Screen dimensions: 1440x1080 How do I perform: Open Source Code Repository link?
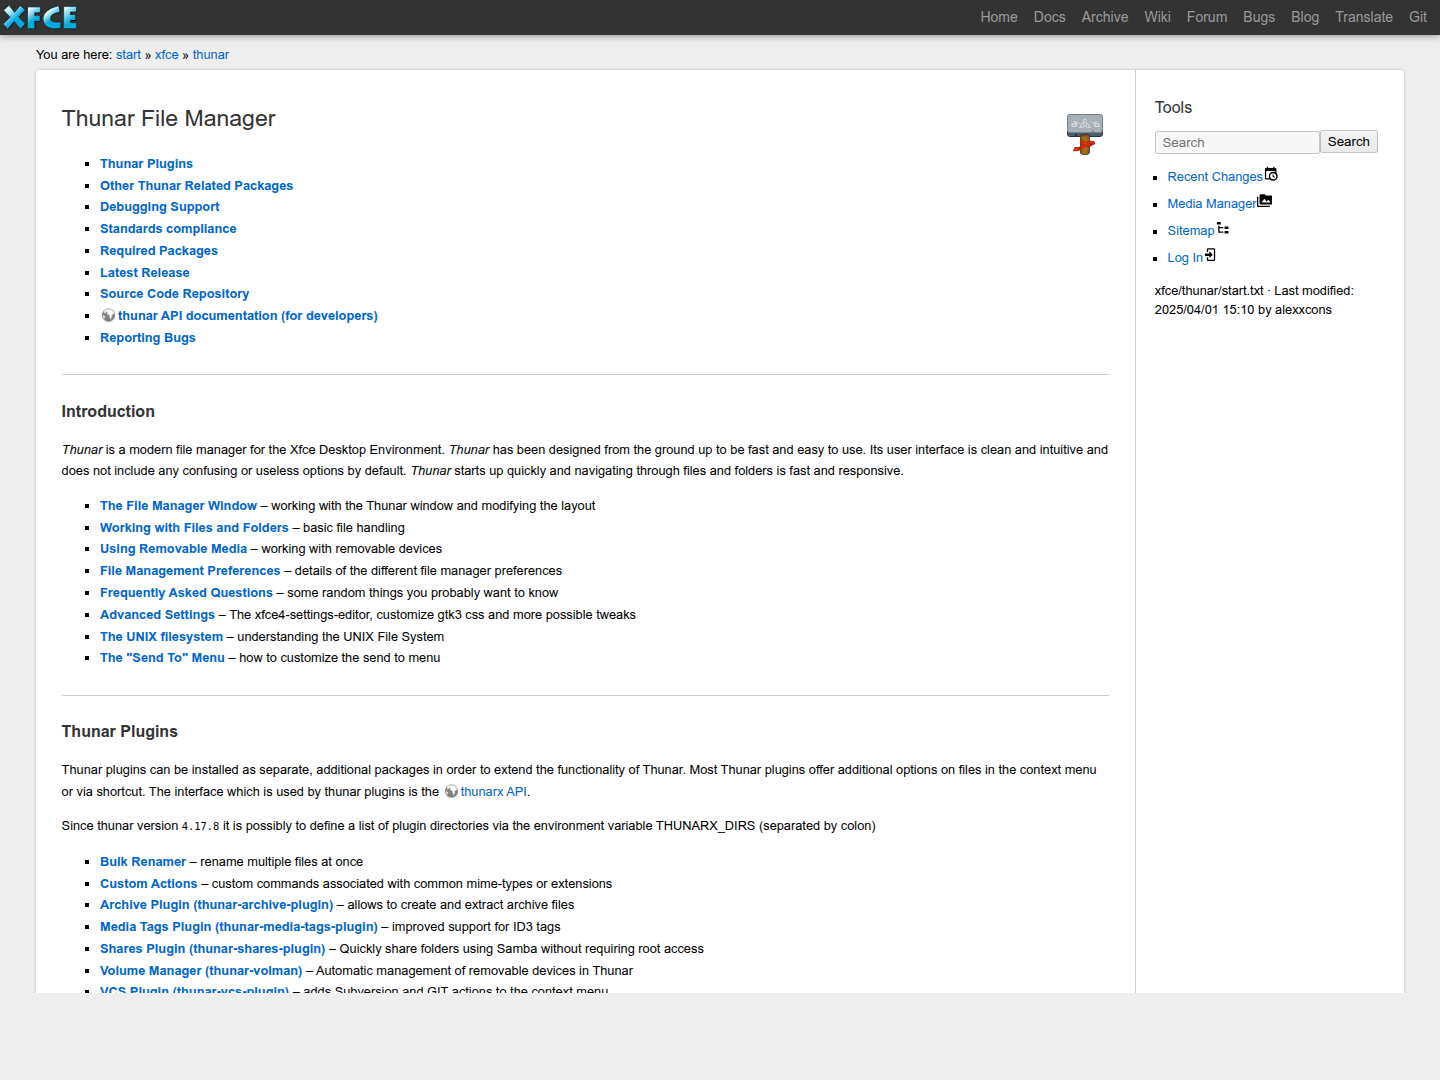pyautogui.click(x=175, y=294)
